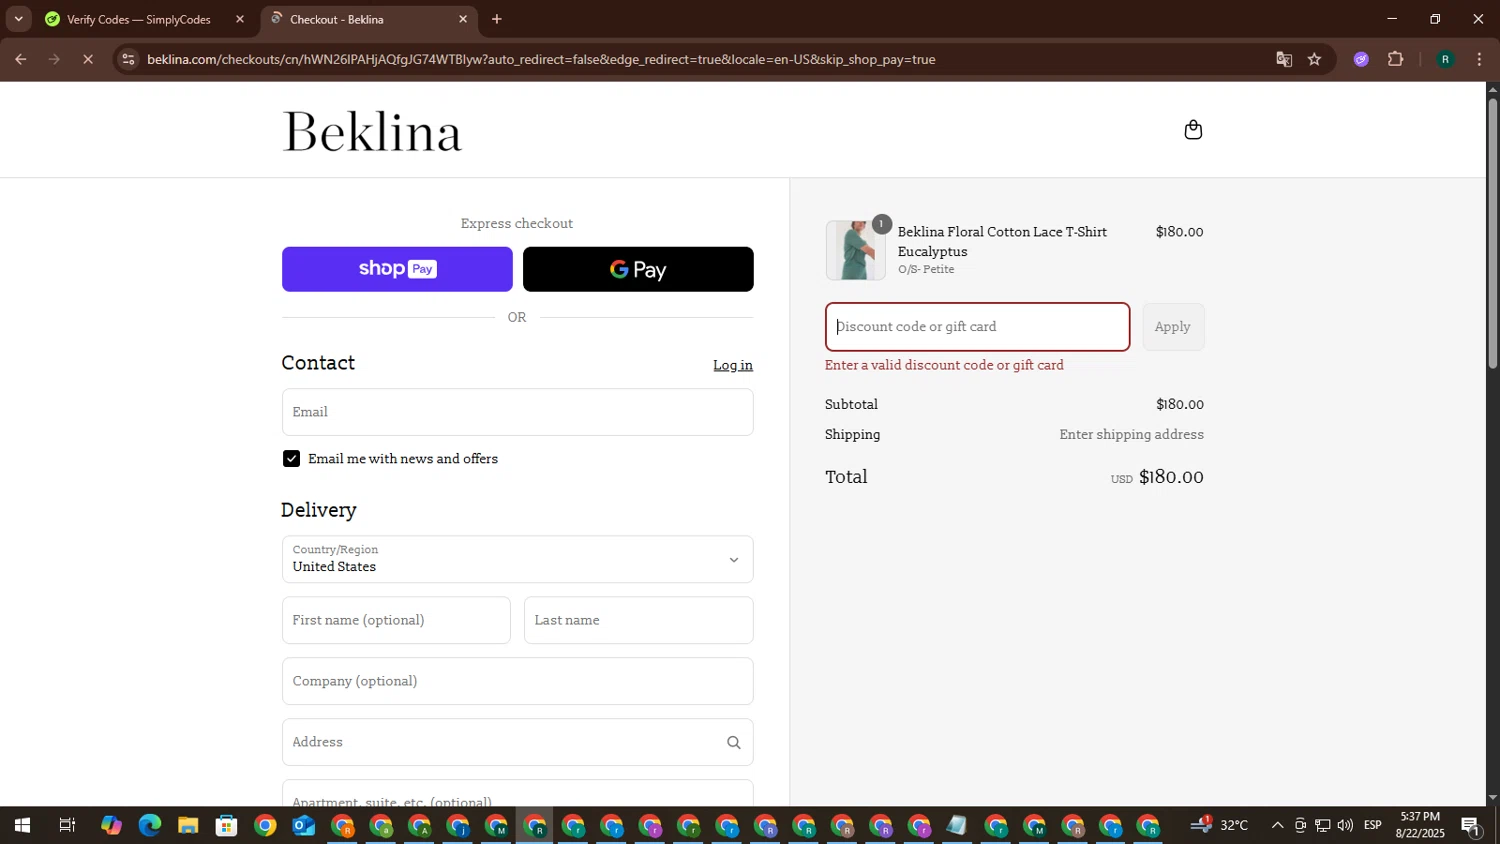1500x844 pixels.
Task: Open the Windows Start menu
Action: click(x=21, y=826)
